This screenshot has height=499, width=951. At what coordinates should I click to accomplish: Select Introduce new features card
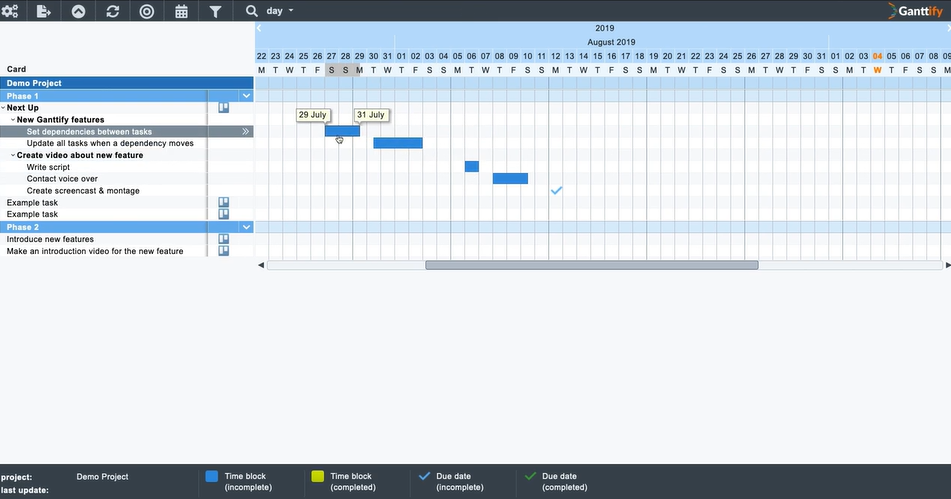(x=50, y=239)
